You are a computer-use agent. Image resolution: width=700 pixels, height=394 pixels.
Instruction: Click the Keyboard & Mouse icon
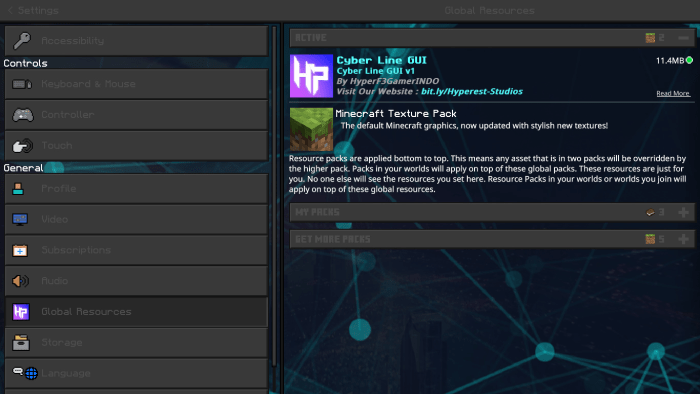[22, 84]
